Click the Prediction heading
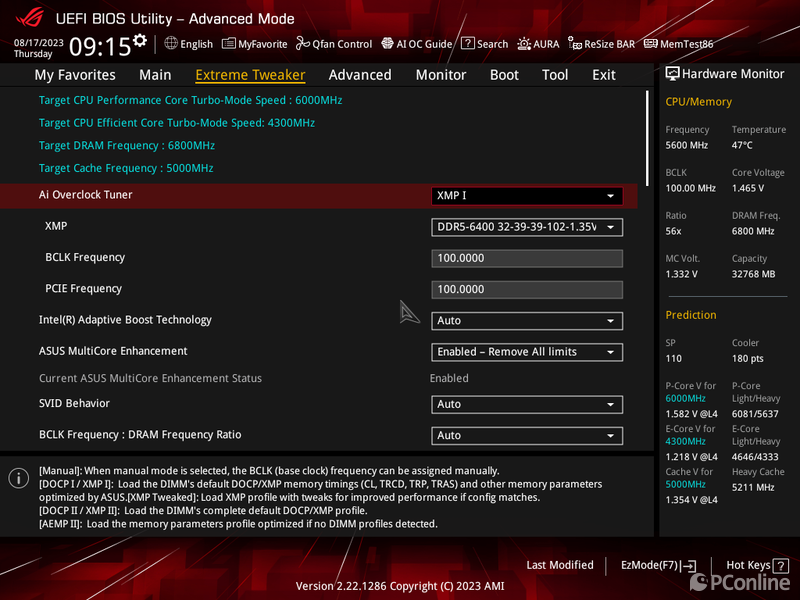This screenshot has width=800, height=600. (691, 315)
